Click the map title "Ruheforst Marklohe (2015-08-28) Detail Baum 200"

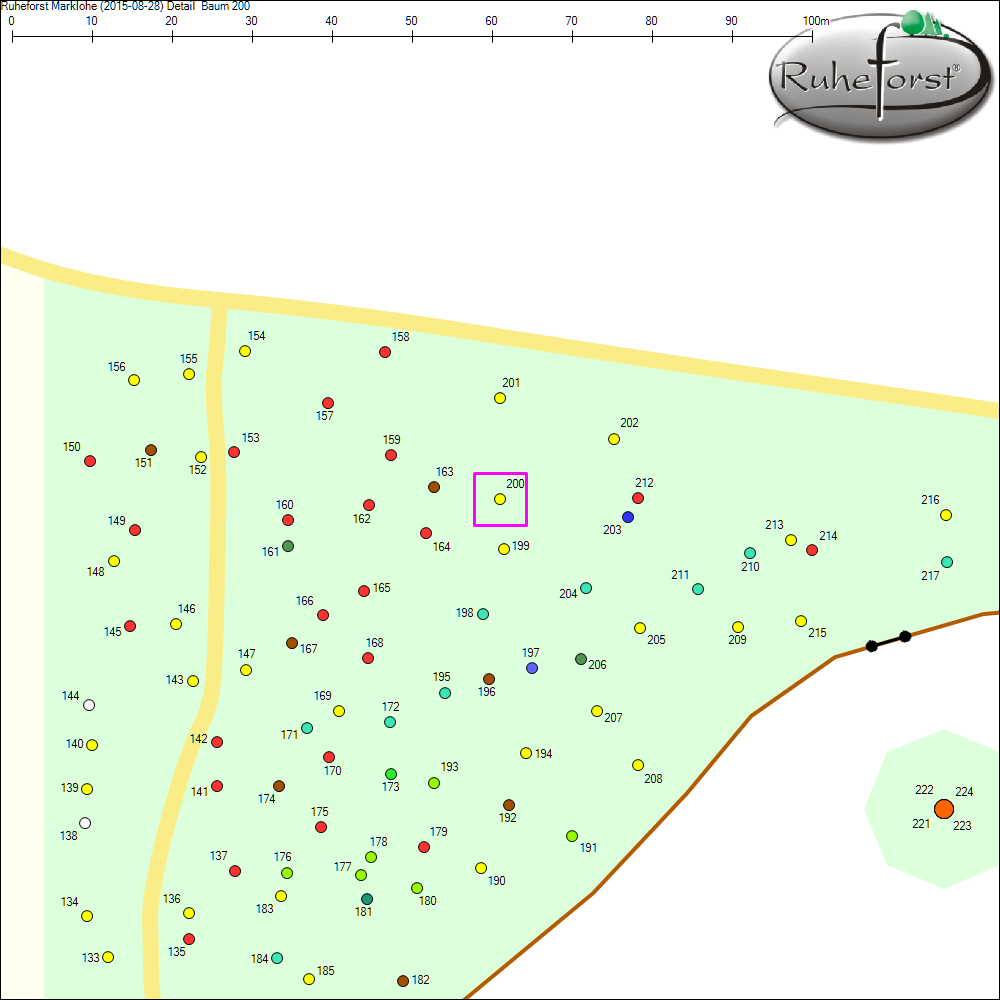pyautogui.click(x=126, y=6)
